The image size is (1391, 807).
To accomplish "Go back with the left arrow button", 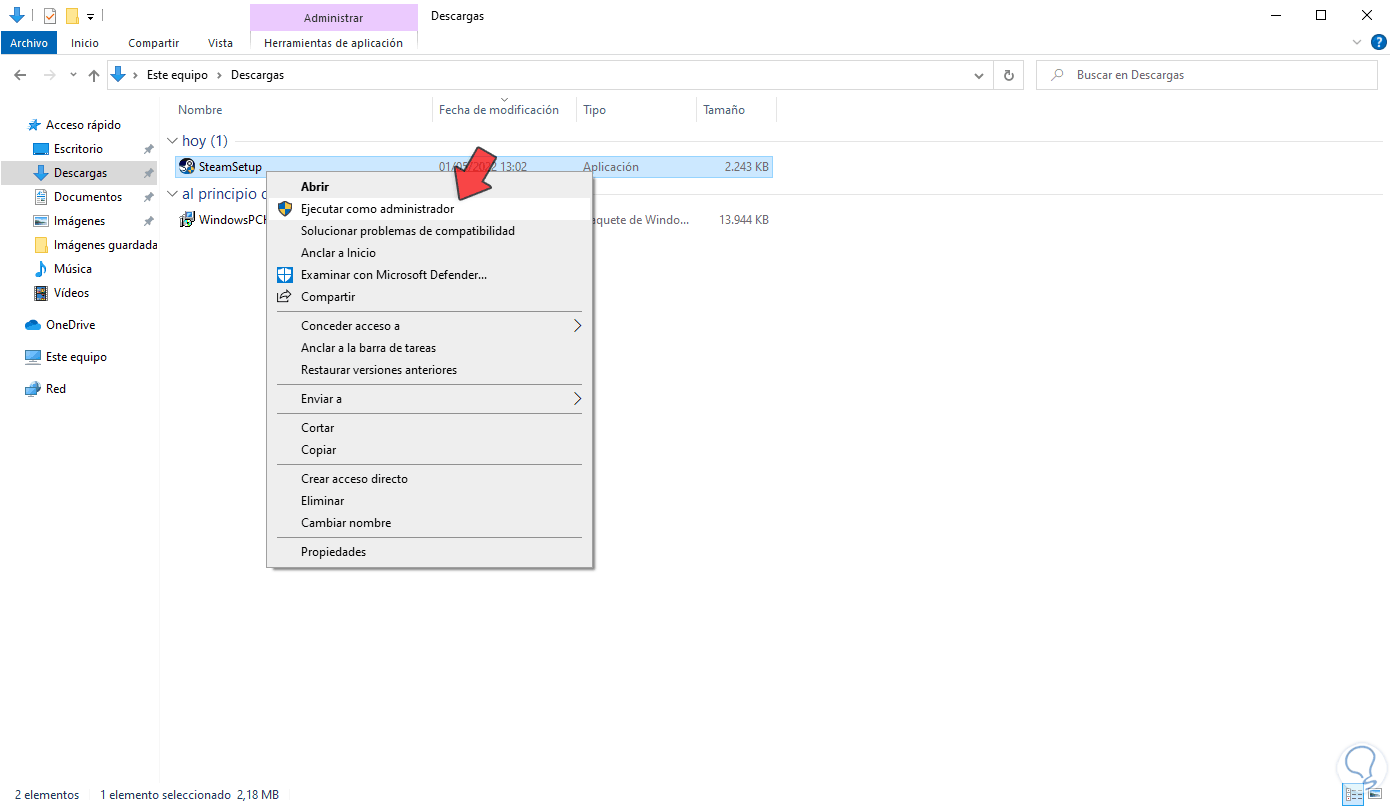I will [20, 75].
